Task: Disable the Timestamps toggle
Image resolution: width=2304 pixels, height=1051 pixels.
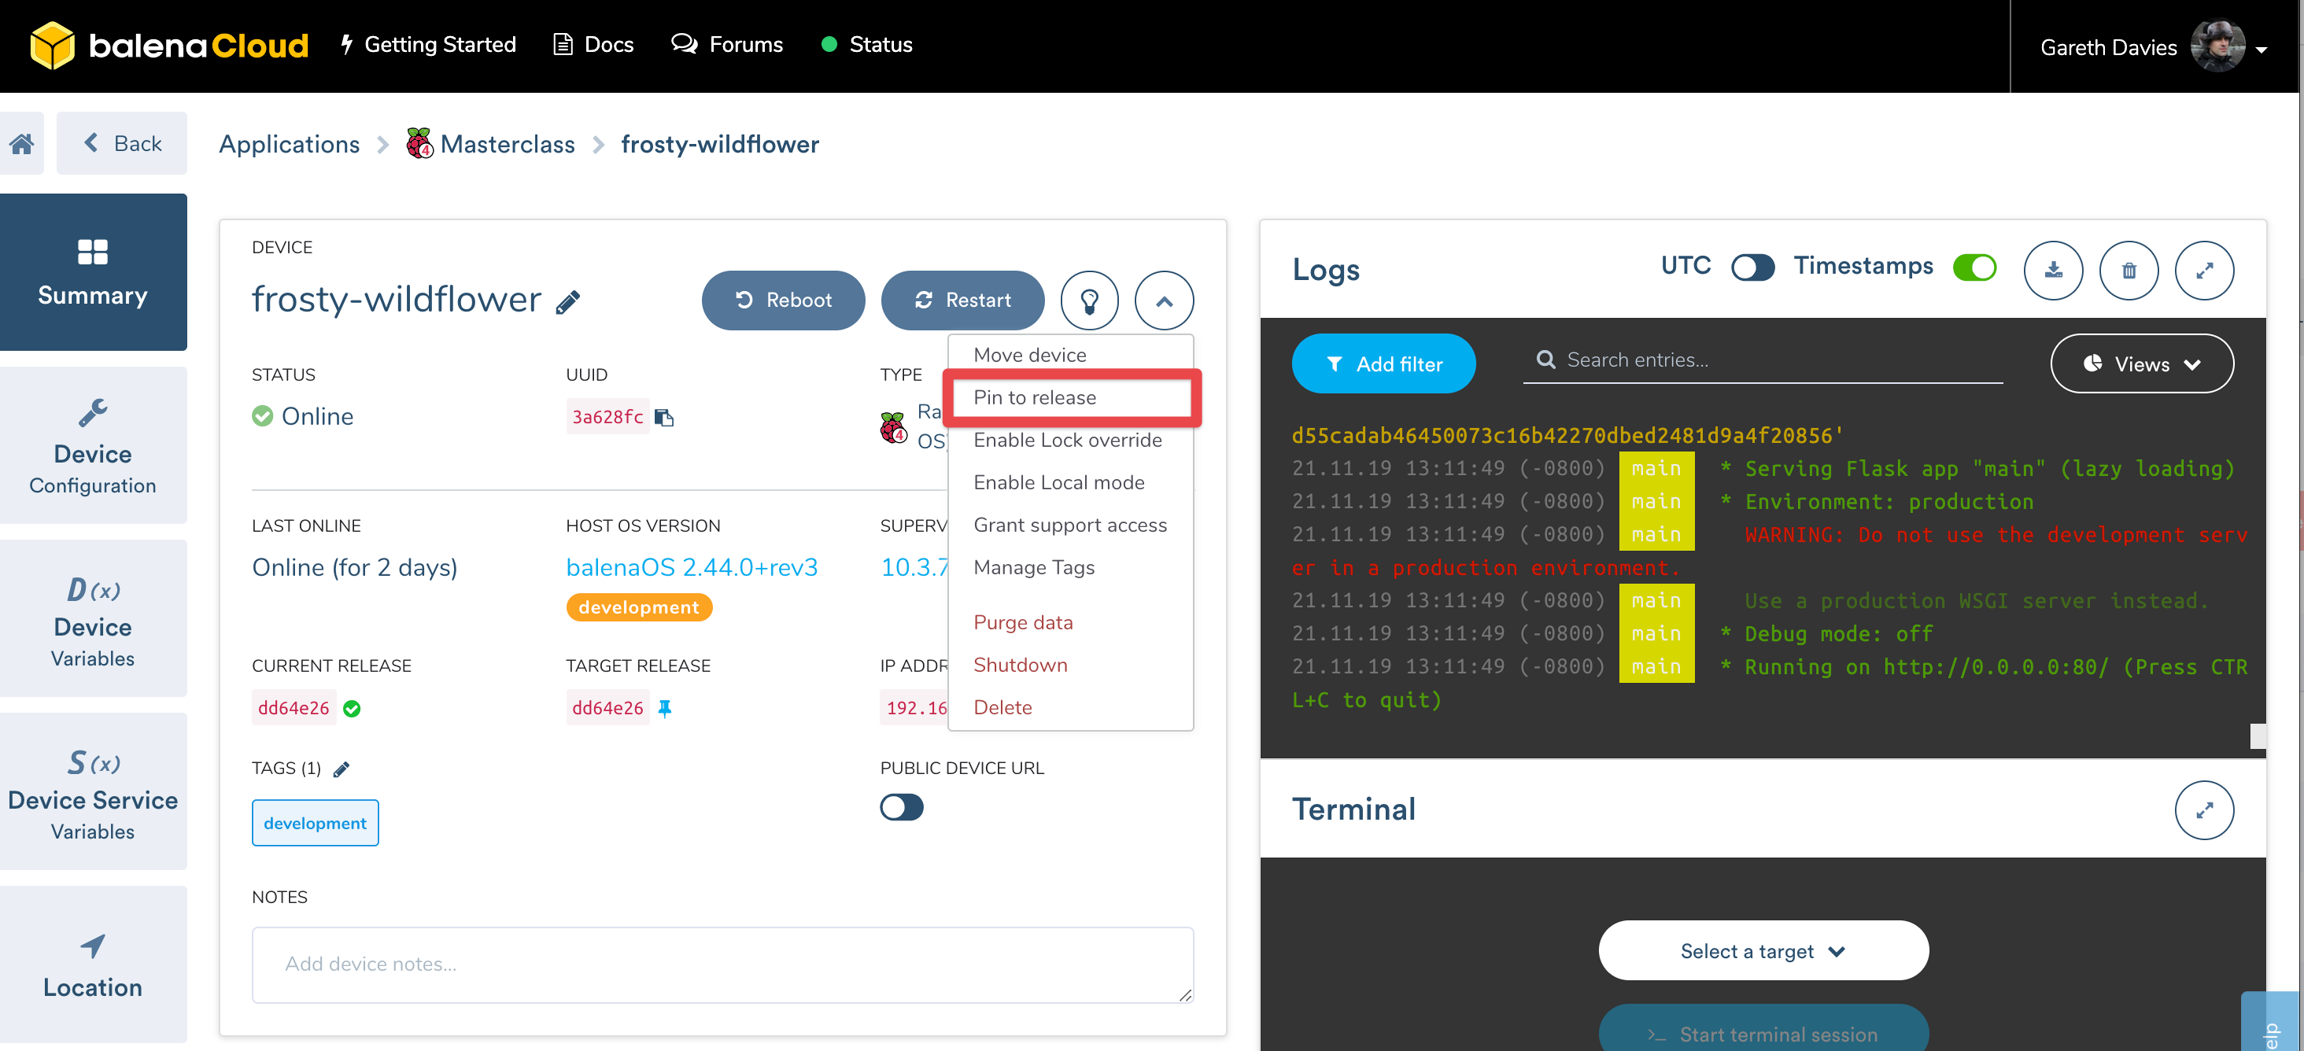Action: 1974,268
